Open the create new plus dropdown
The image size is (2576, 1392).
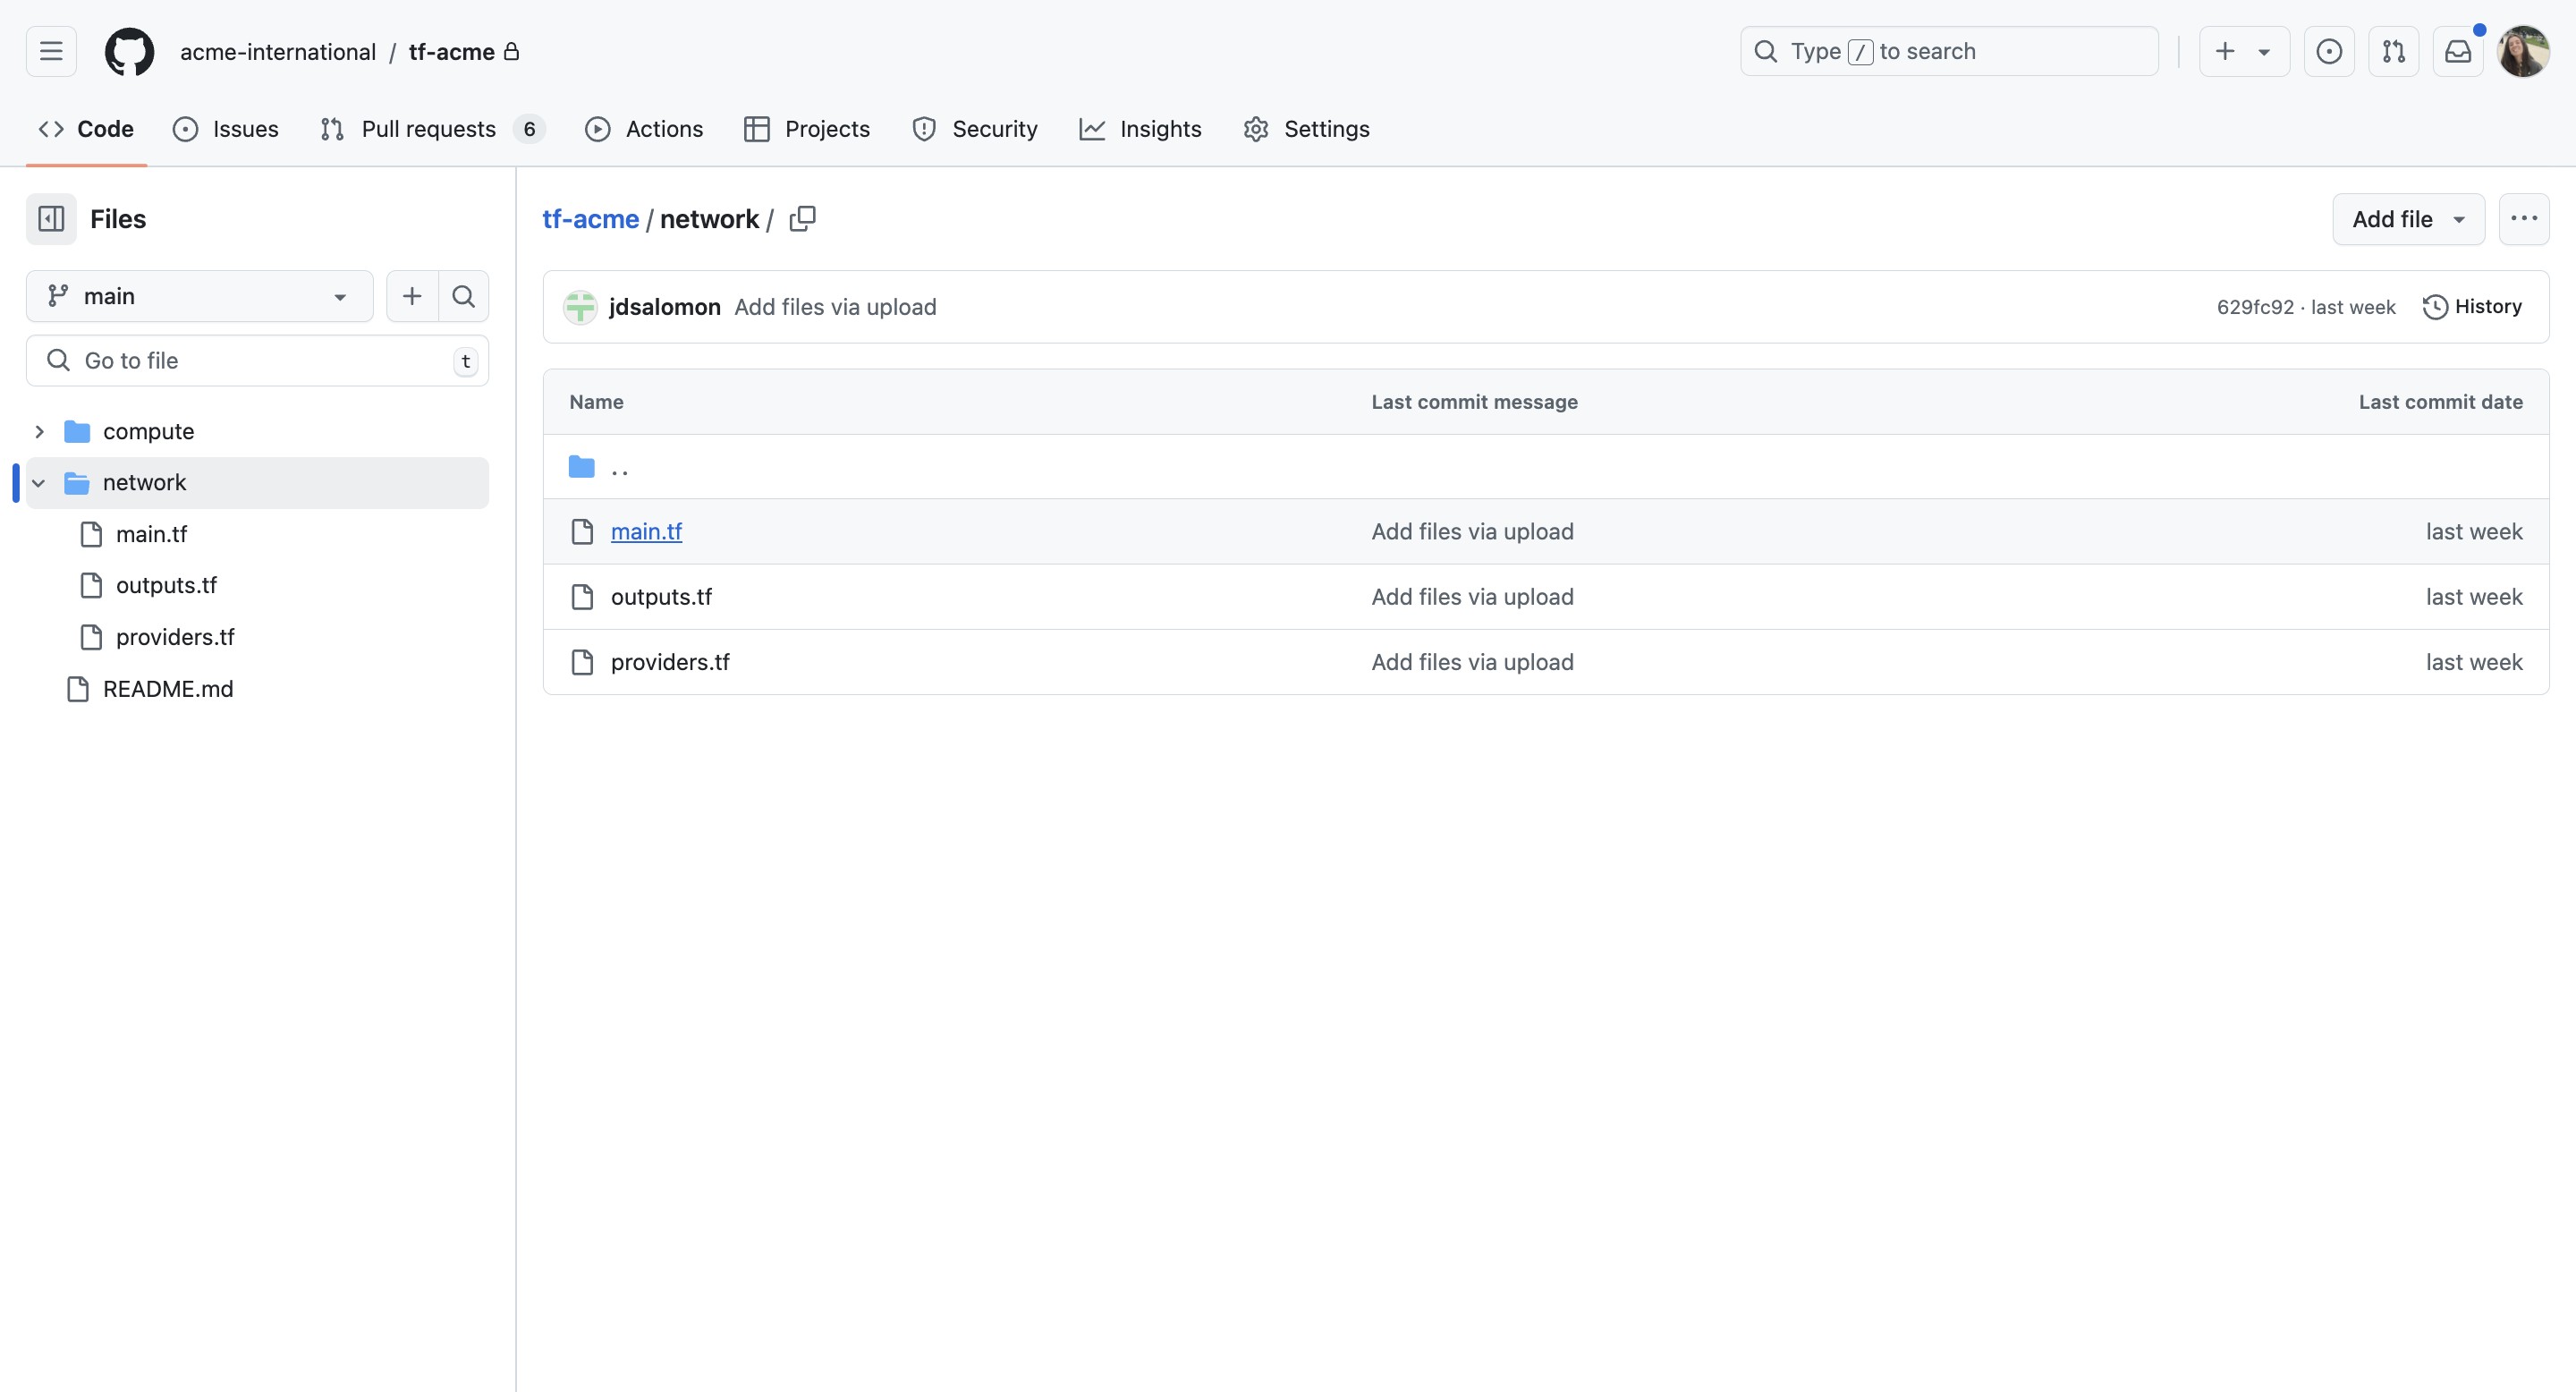pyautogui.click(x=2243, y=51)
